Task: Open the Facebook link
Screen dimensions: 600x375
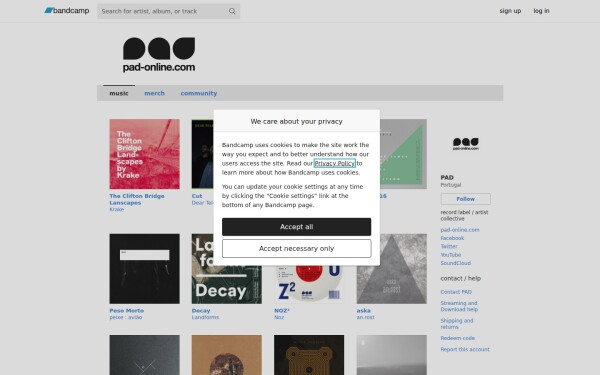Action: (x=452, y=238)
